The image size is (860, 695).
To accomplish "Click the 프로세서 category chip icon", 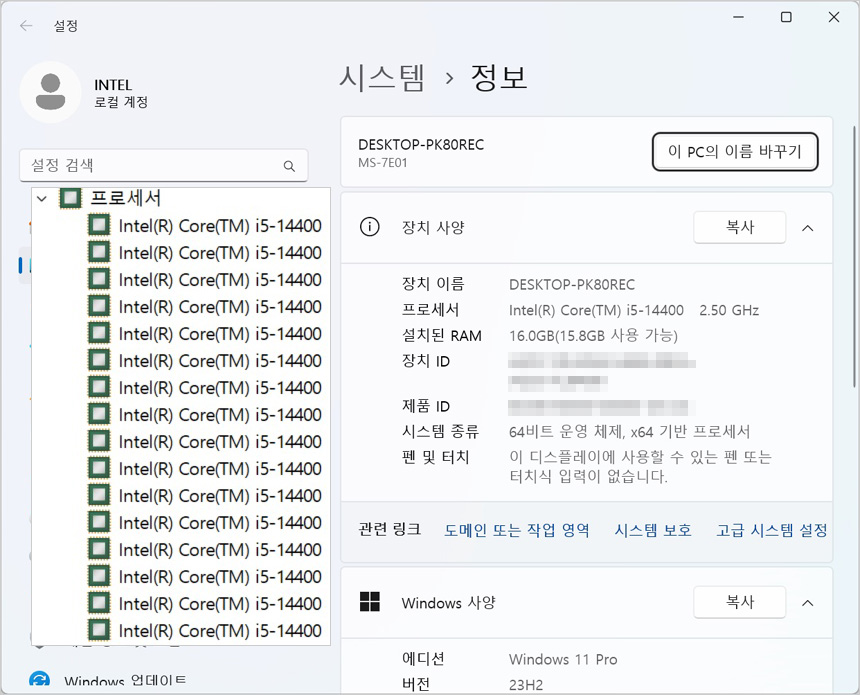I will 70,198.
